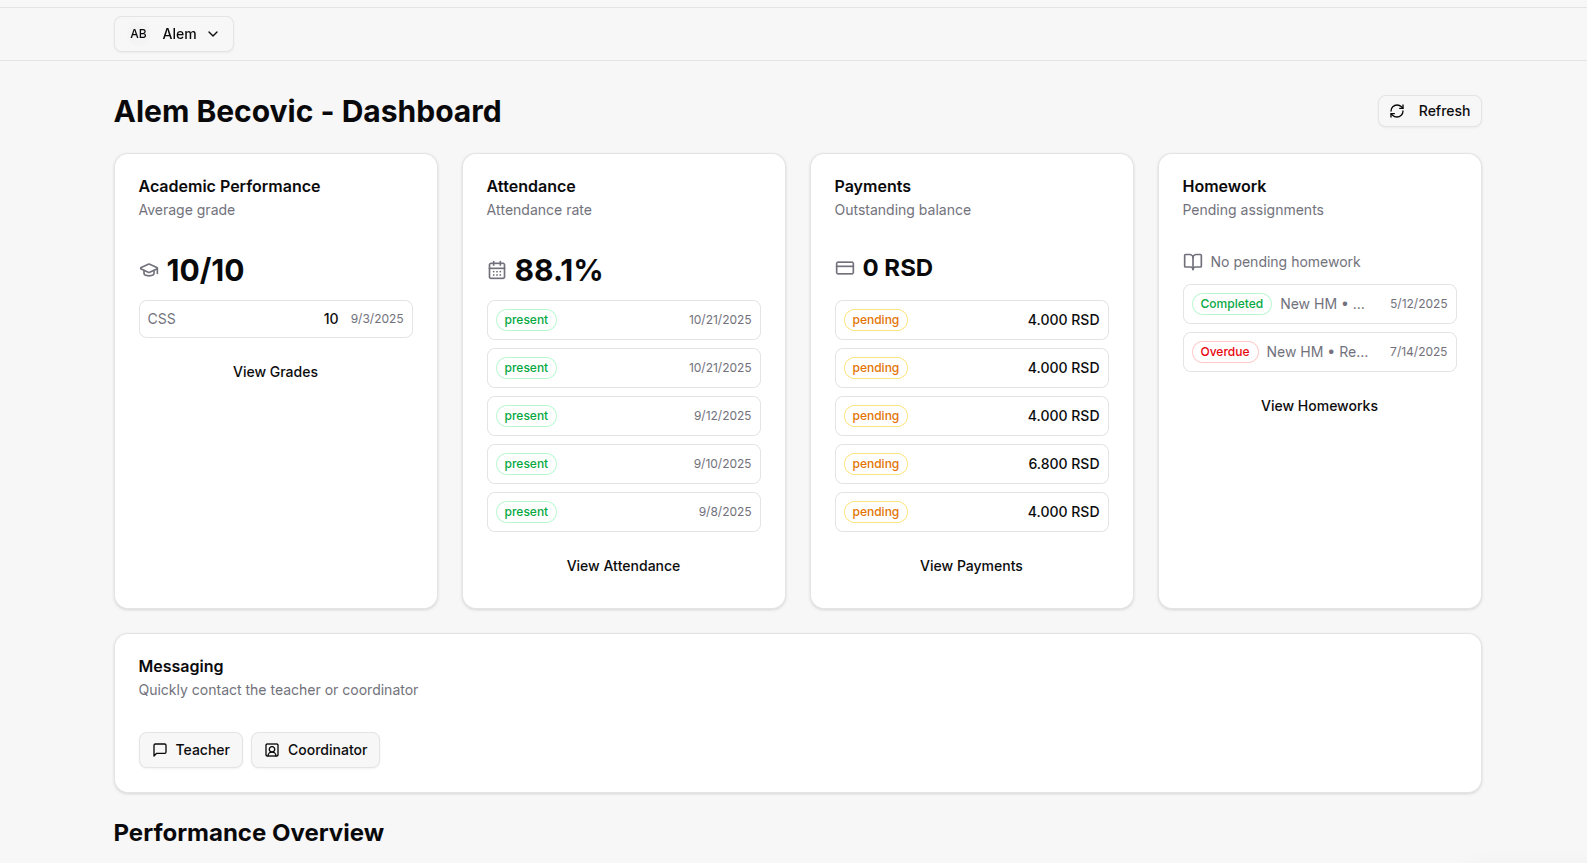Select the CSS grade row

[x=275, y=319]
